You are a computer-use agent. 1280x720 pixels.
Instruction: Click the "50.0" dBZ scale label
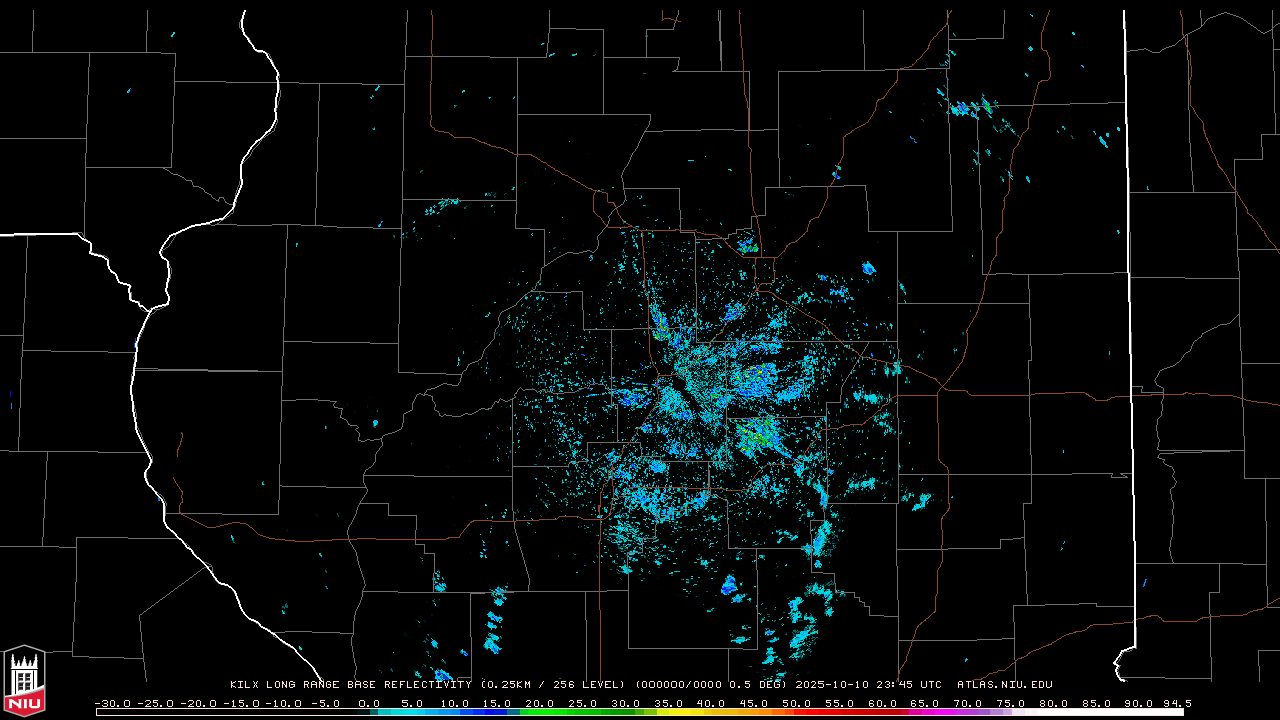coord(797,703)
